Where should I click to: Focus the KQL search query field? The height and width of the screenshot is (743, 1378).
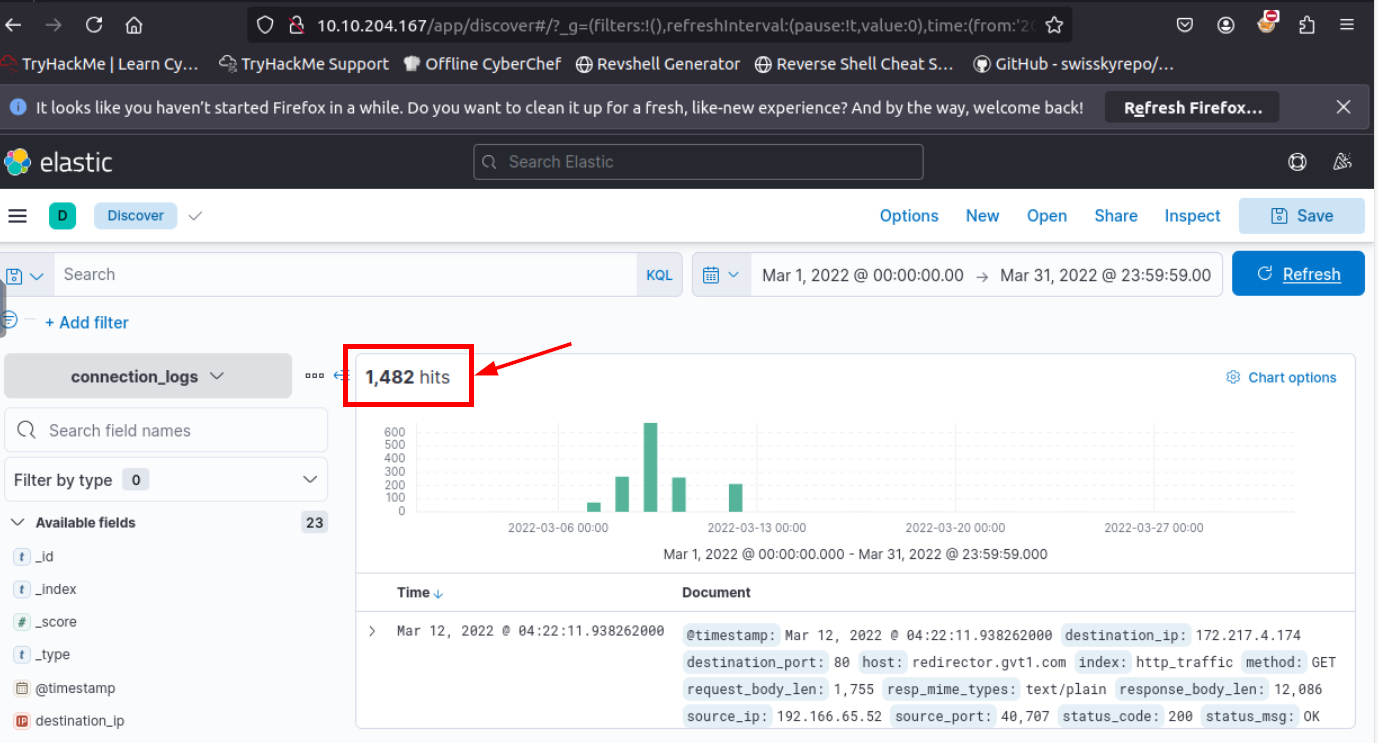click(x=345, y=275)
